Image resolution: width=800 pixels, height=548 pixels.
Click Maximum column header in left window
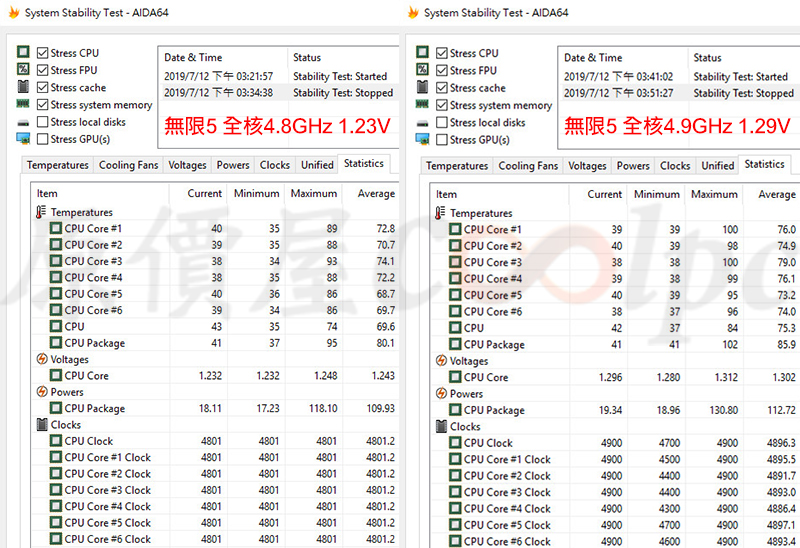314,193
